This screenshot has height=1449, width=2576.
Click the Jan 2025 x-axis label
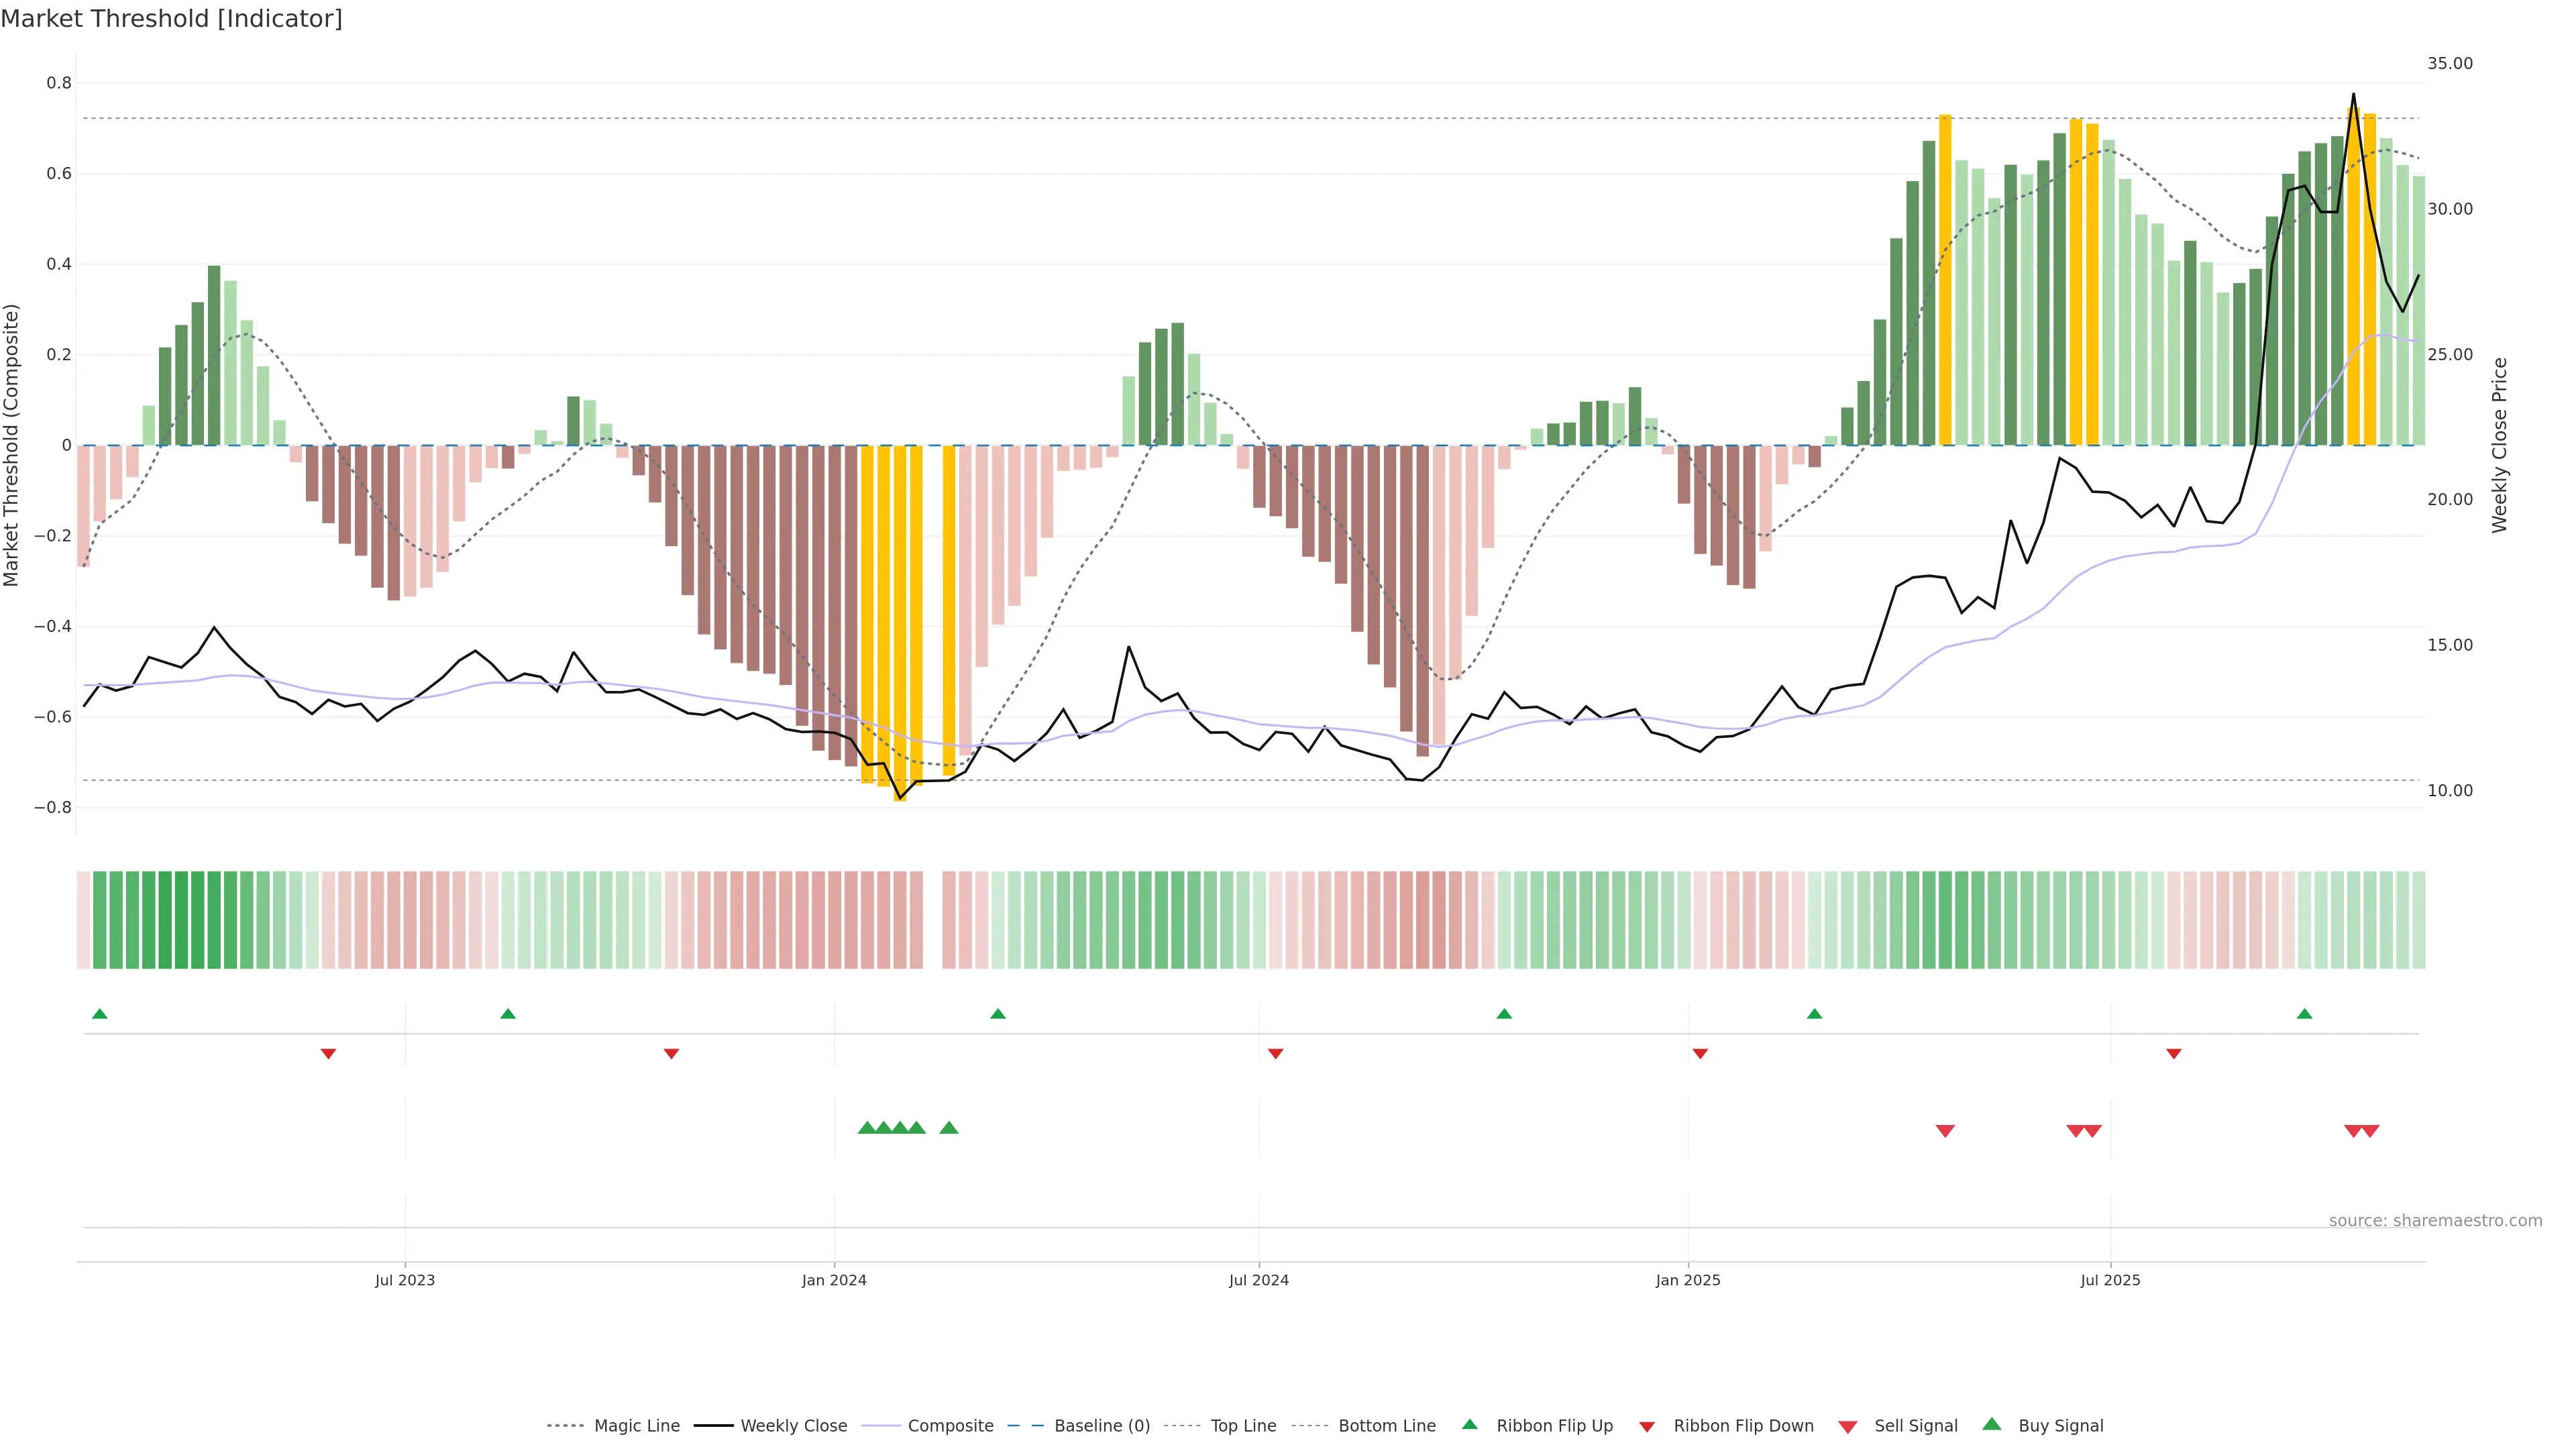coord(1688,1280)
